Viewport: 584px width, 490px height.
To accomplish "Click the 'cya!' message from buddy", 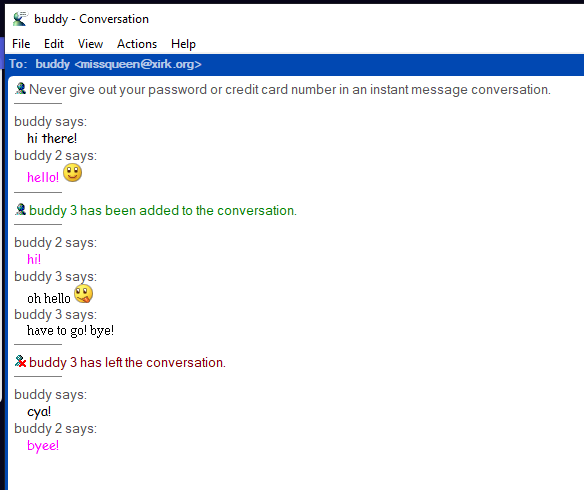I will [x=39, y=412].
